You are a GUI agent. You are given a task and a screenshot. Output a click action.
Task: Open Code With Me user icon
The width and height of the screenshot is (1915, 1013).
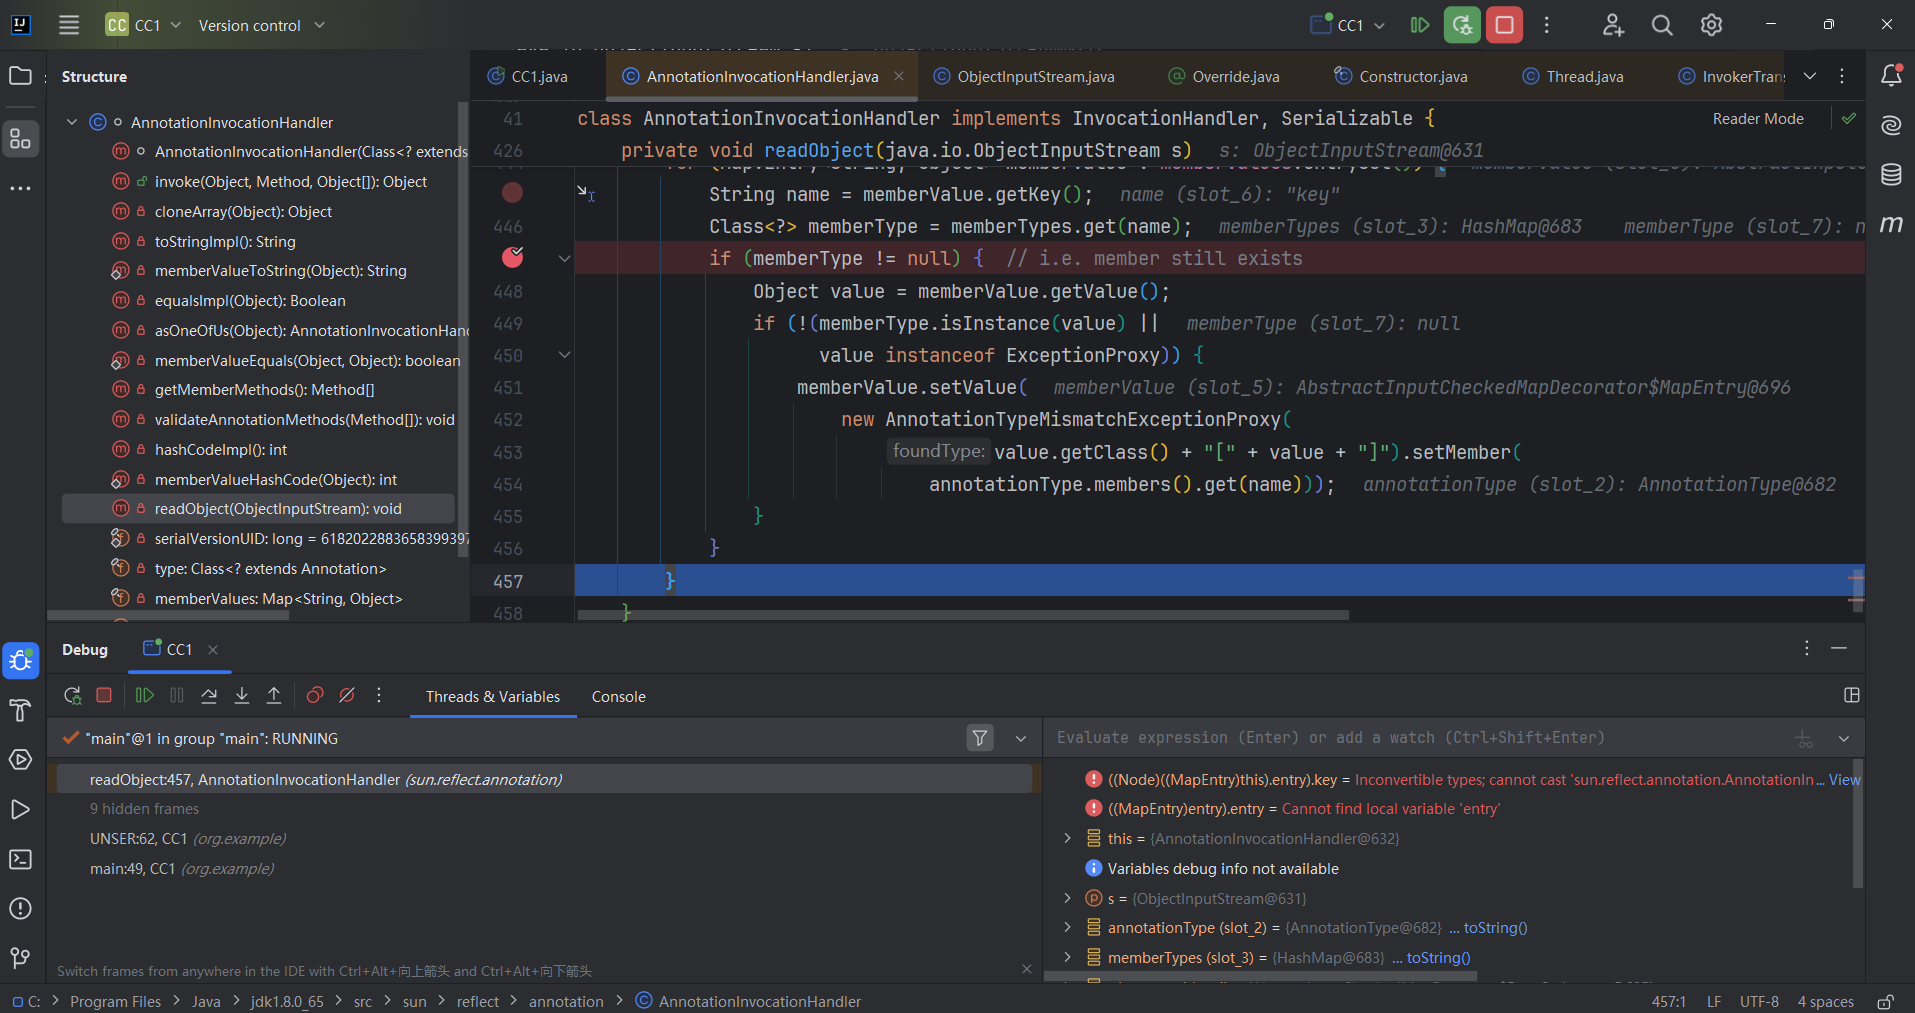tap(1613, 25)
